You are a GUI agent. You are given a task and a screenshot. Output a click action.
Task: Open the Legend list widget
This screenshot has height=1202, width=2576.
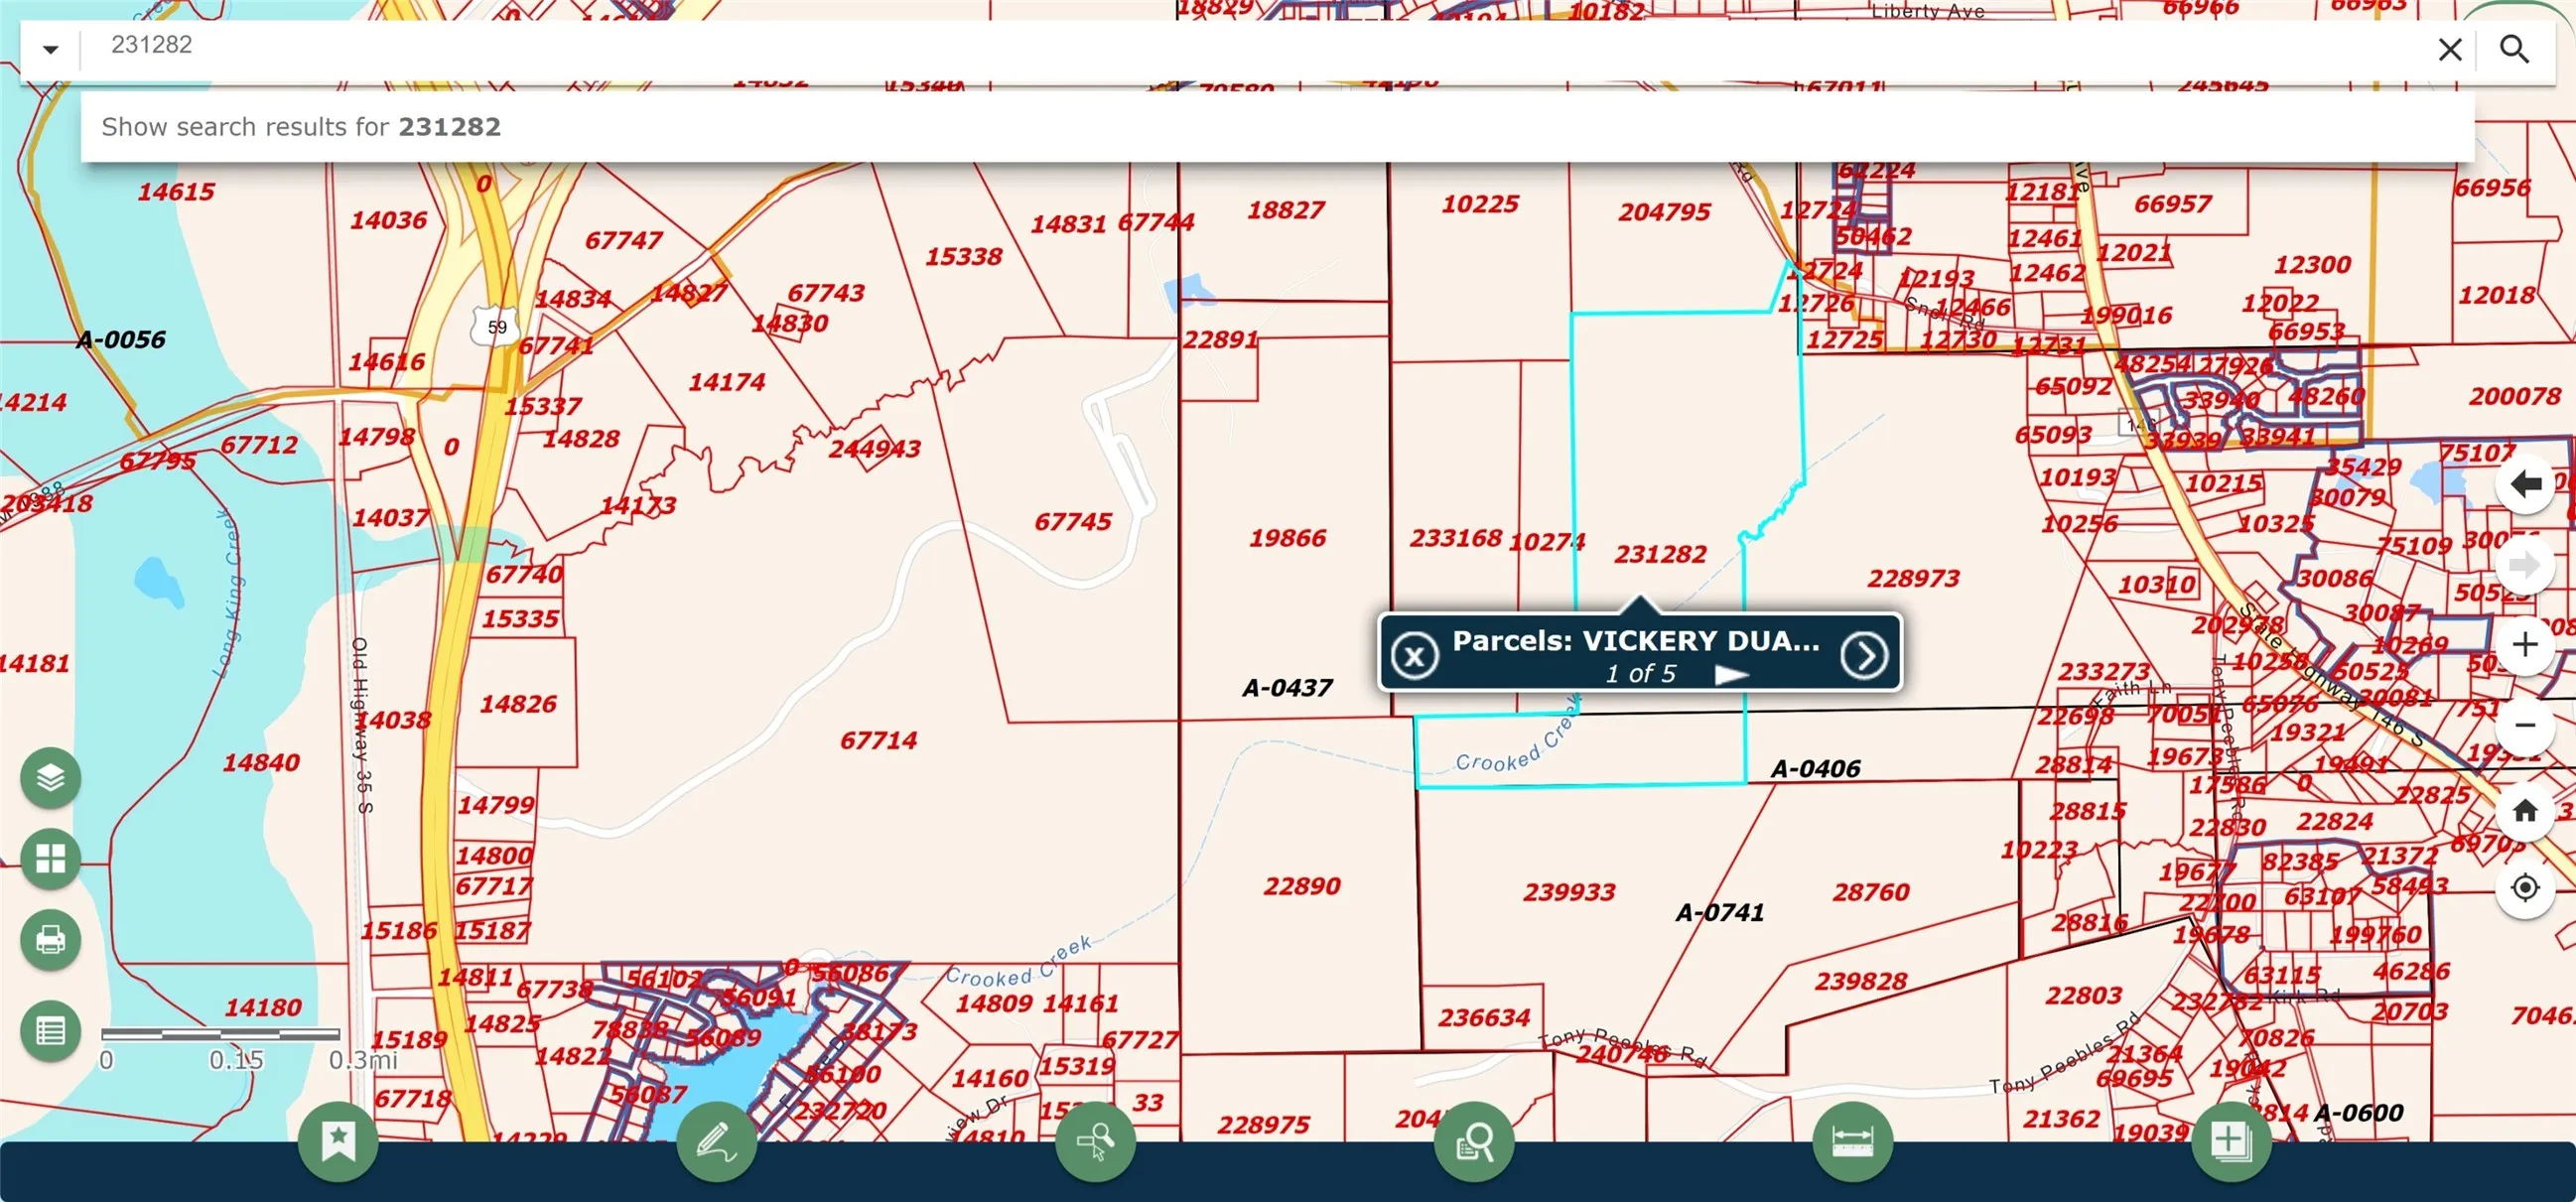50,1030
